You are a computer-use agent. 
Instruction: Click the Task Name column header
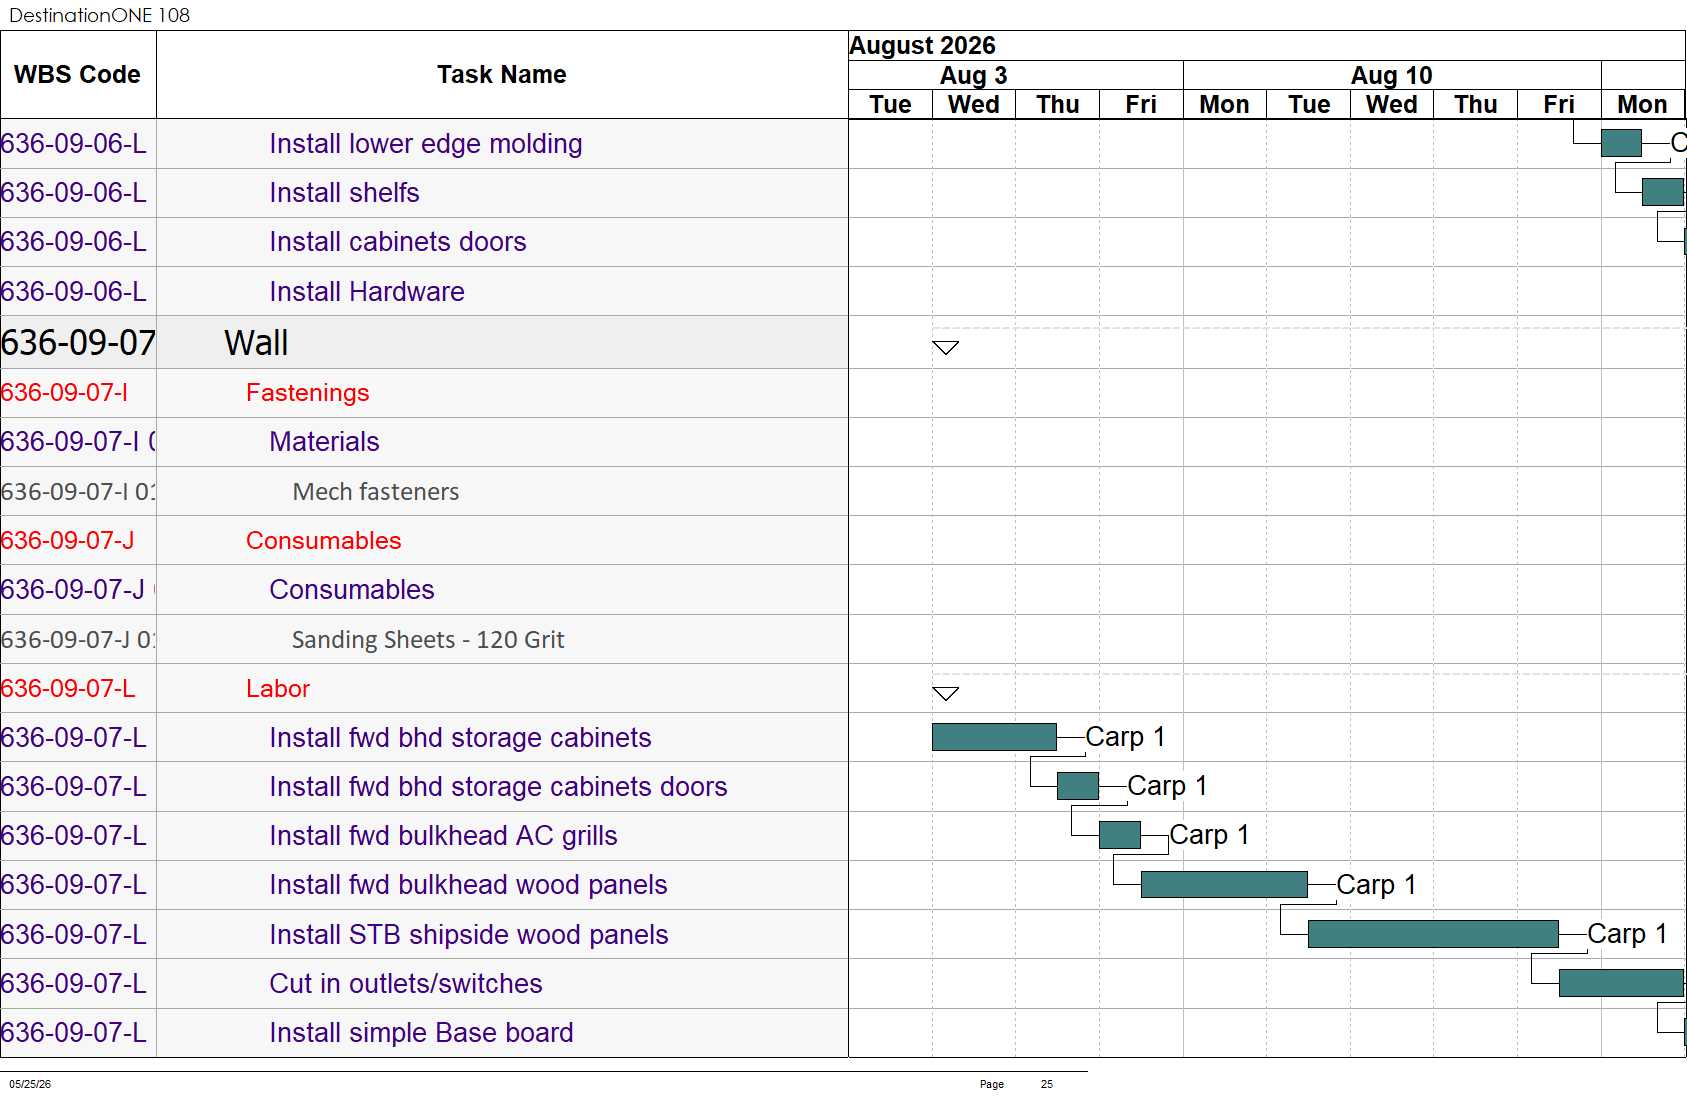click(x=502, y=75)
